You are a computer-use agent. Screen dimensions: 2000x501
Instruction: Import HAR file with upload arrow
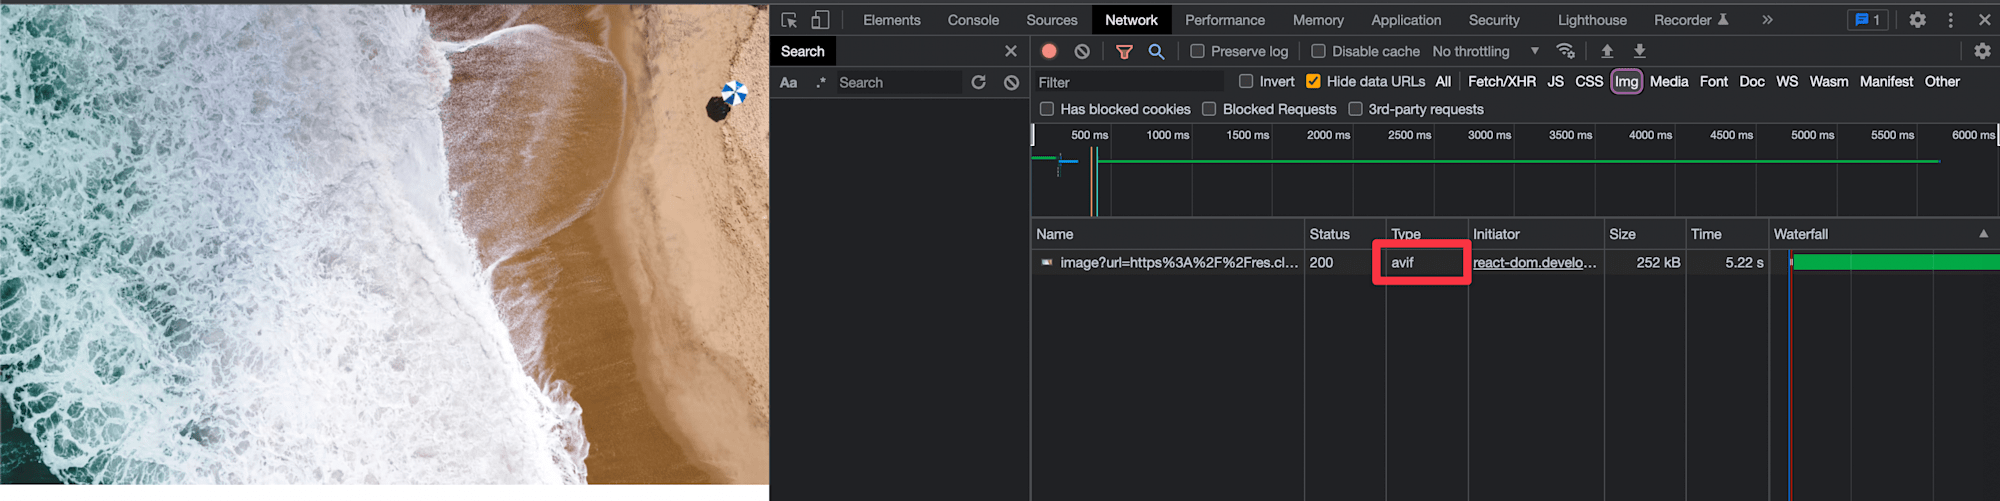point(1607,51)
